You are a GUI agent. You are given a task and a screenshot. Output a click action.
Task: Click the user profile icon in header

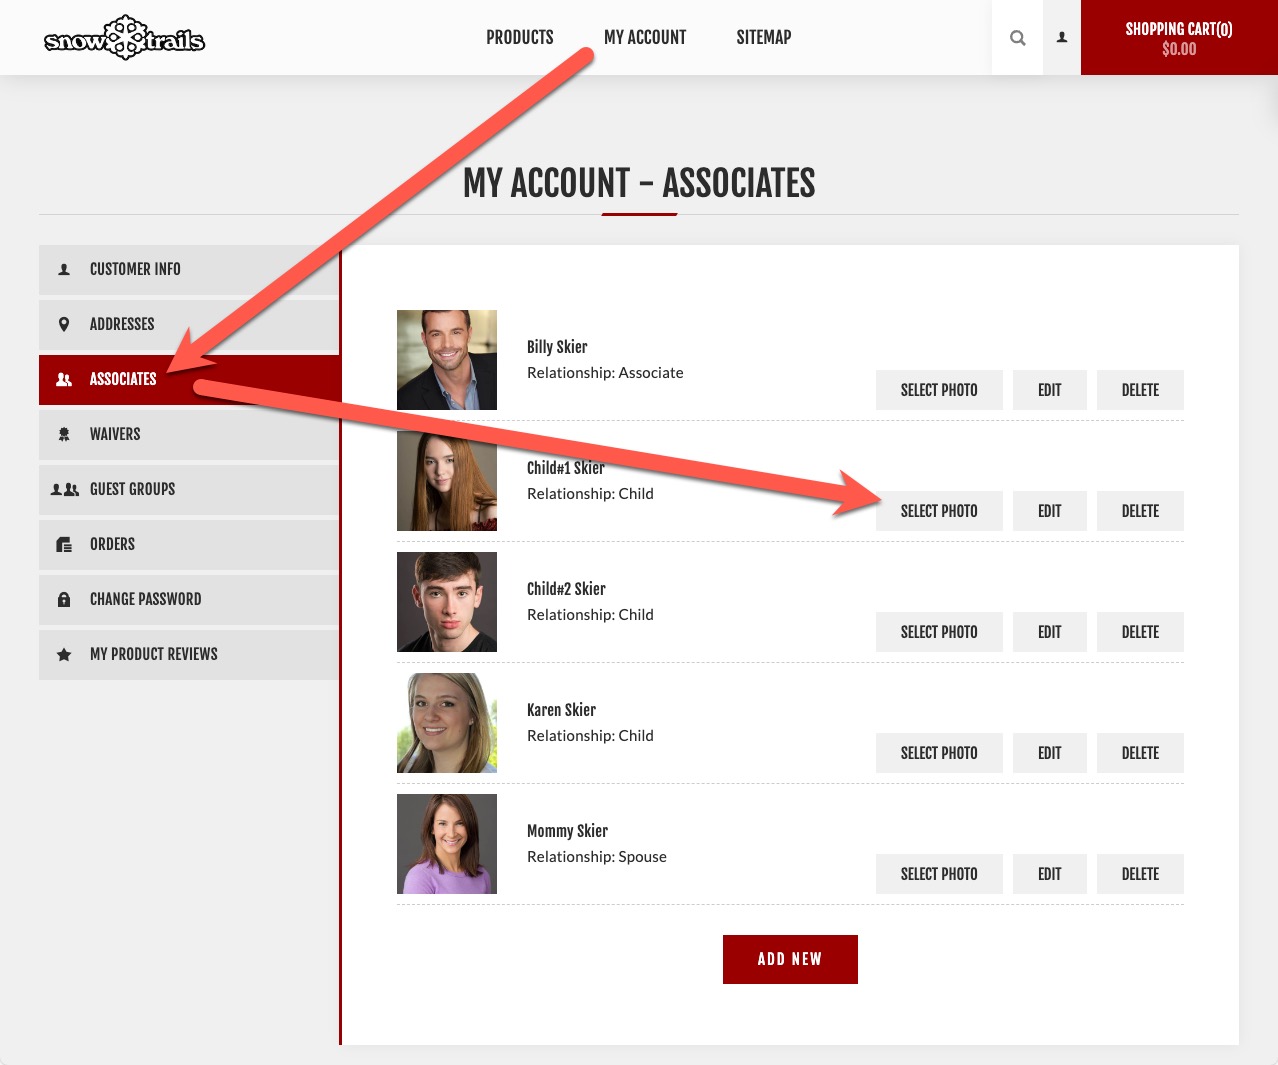point(1062,38)
